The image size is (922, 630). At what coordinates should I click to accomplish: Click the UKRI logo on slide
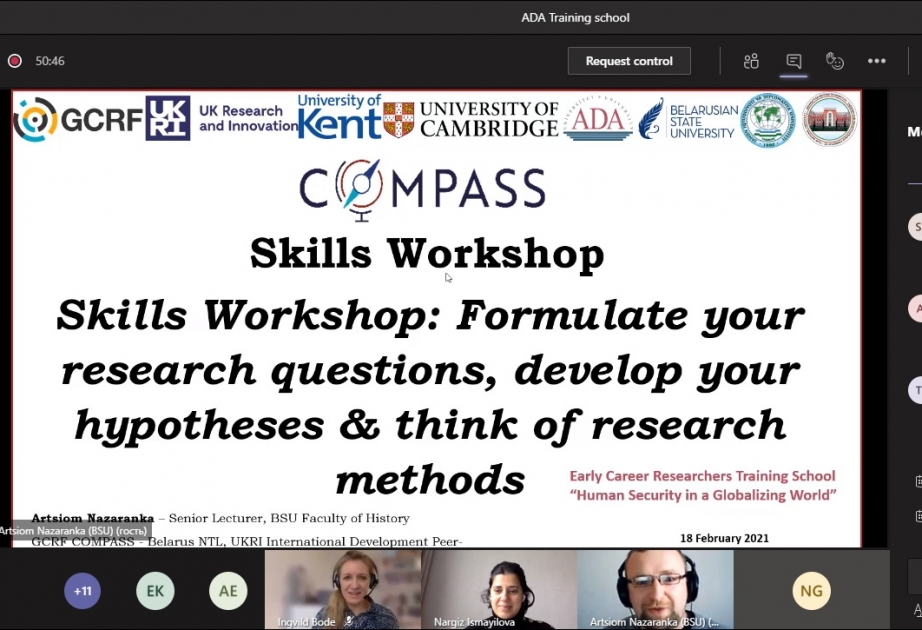click(x=168, y=118)
